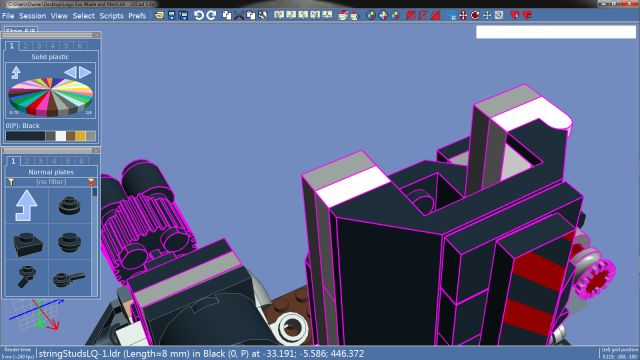Click the open file folder icon
Viewport: 640px width, 360px height.
(159, 16)
